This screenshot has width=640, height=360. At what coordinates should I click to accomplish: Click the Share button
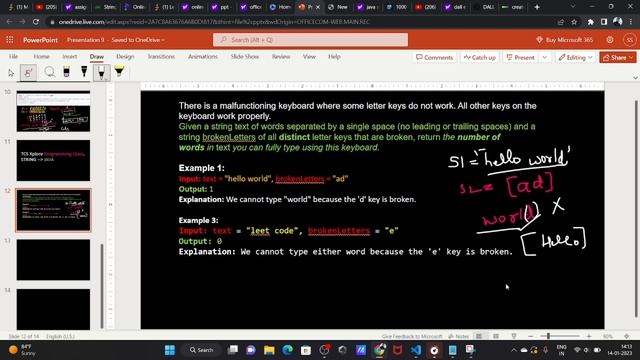point(618,58)
